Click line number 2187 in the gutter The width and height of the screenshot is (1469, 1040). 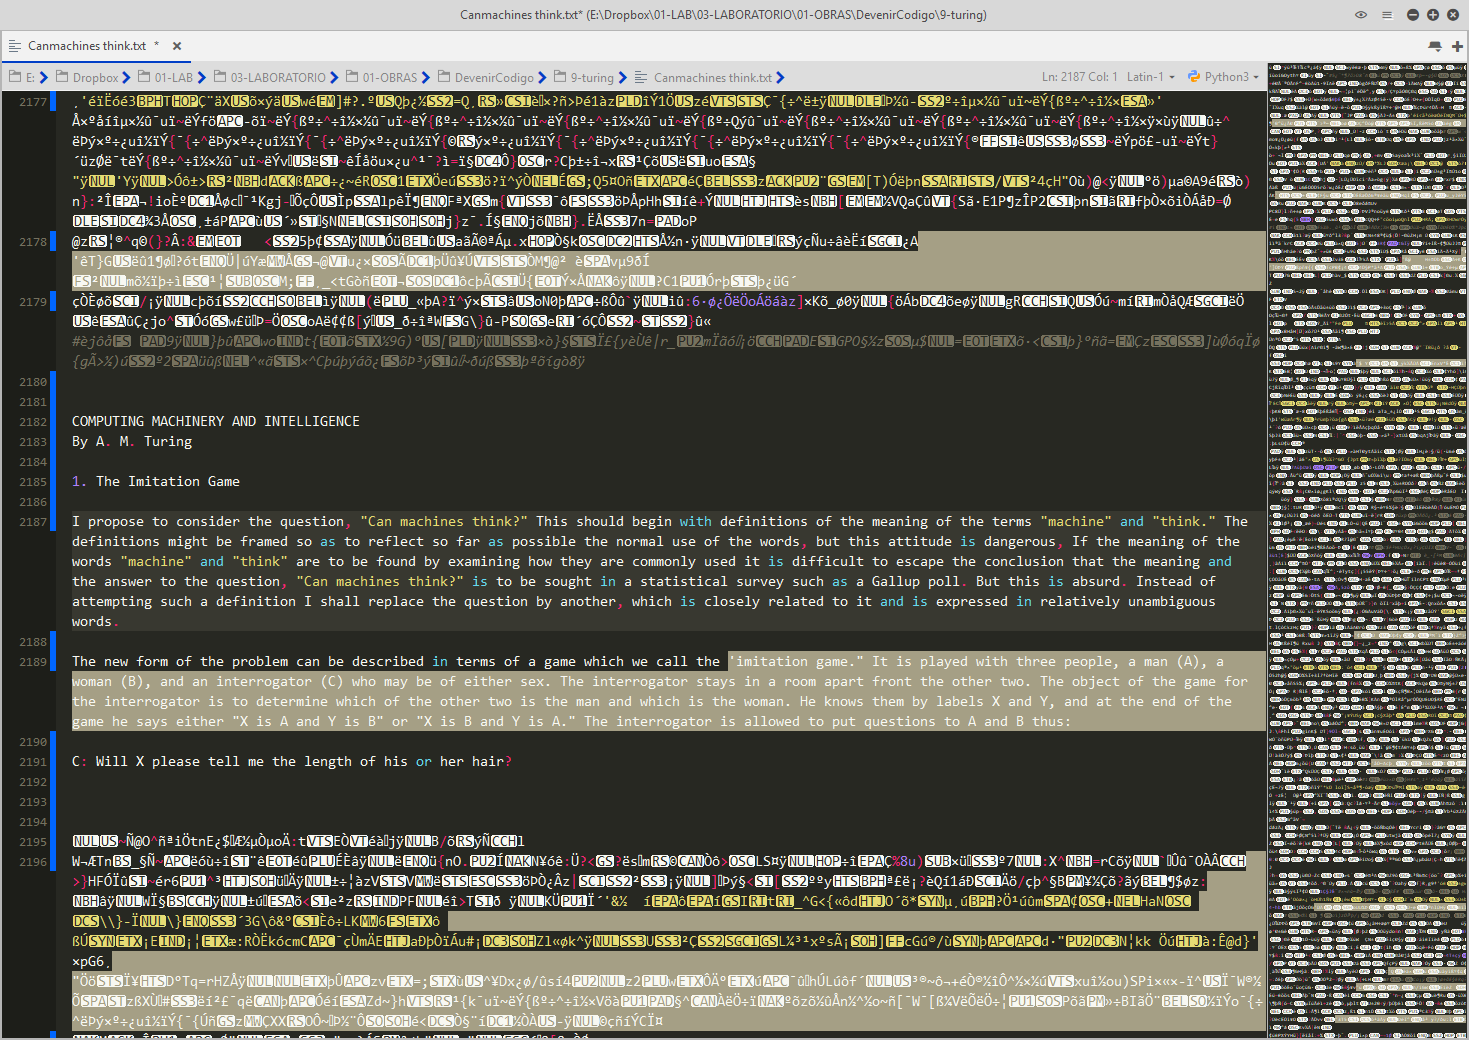33,522
